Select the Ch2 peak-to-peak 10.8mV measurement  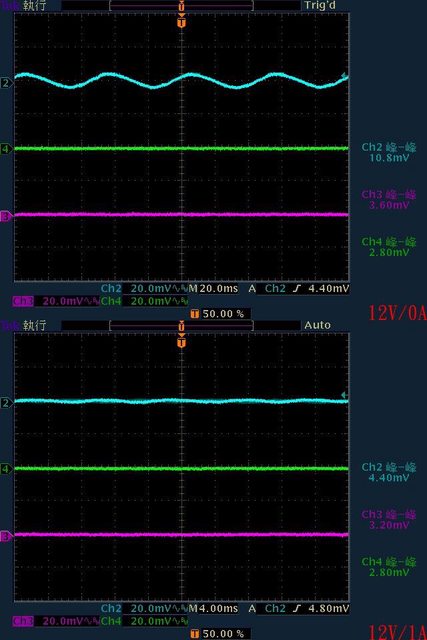(x=389, y=152)
